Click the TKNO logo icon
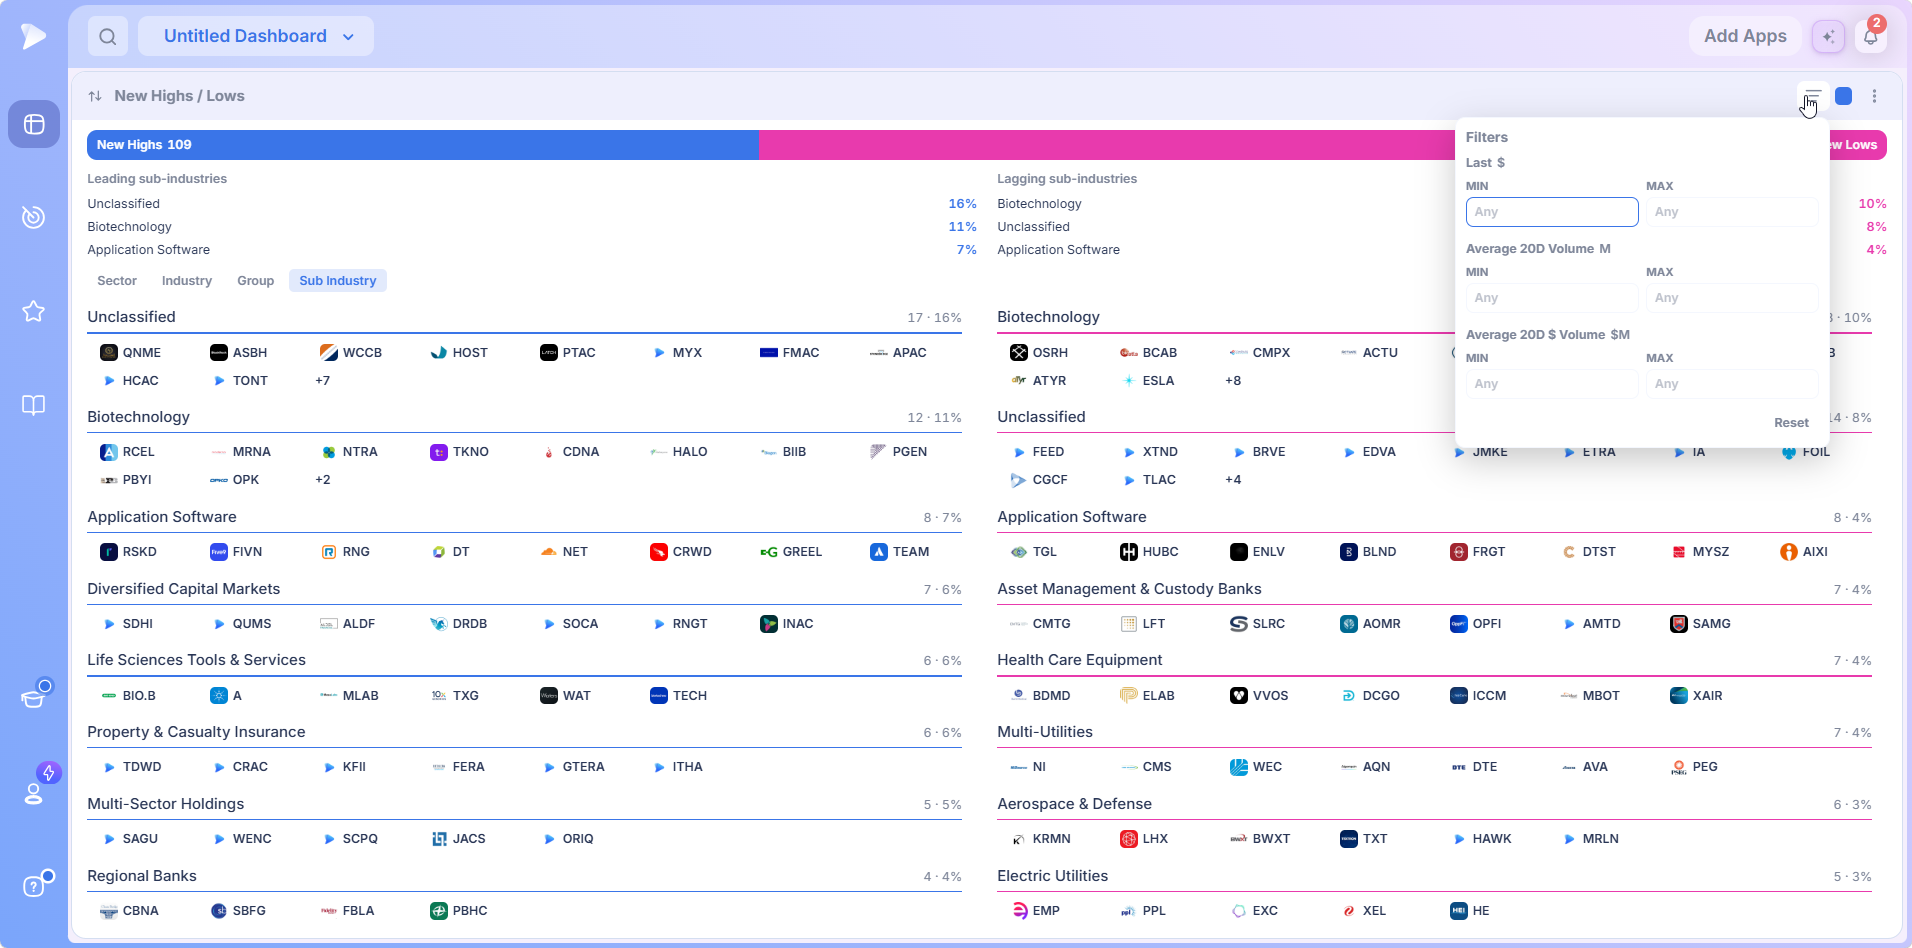 click(x=439, y=452)
